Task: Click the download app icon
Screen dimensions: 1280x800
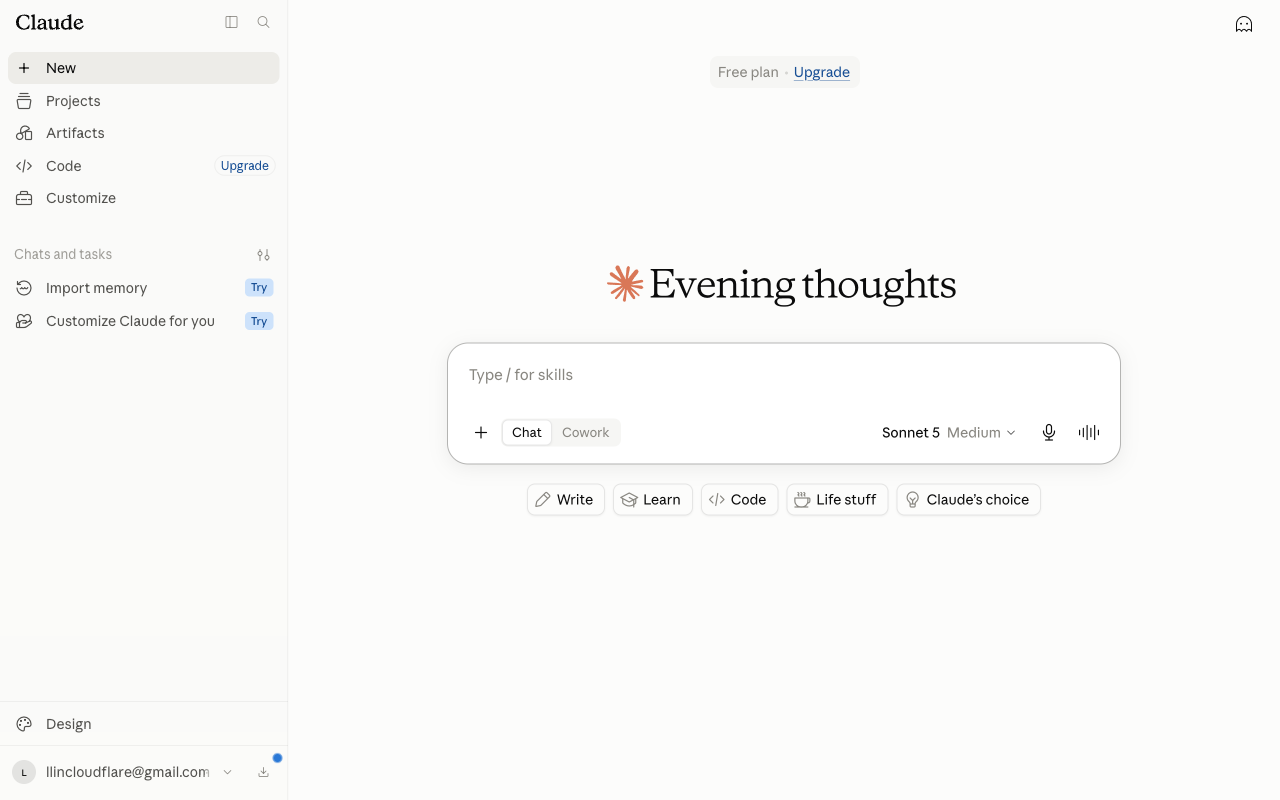Action: [x=263, y=772]
